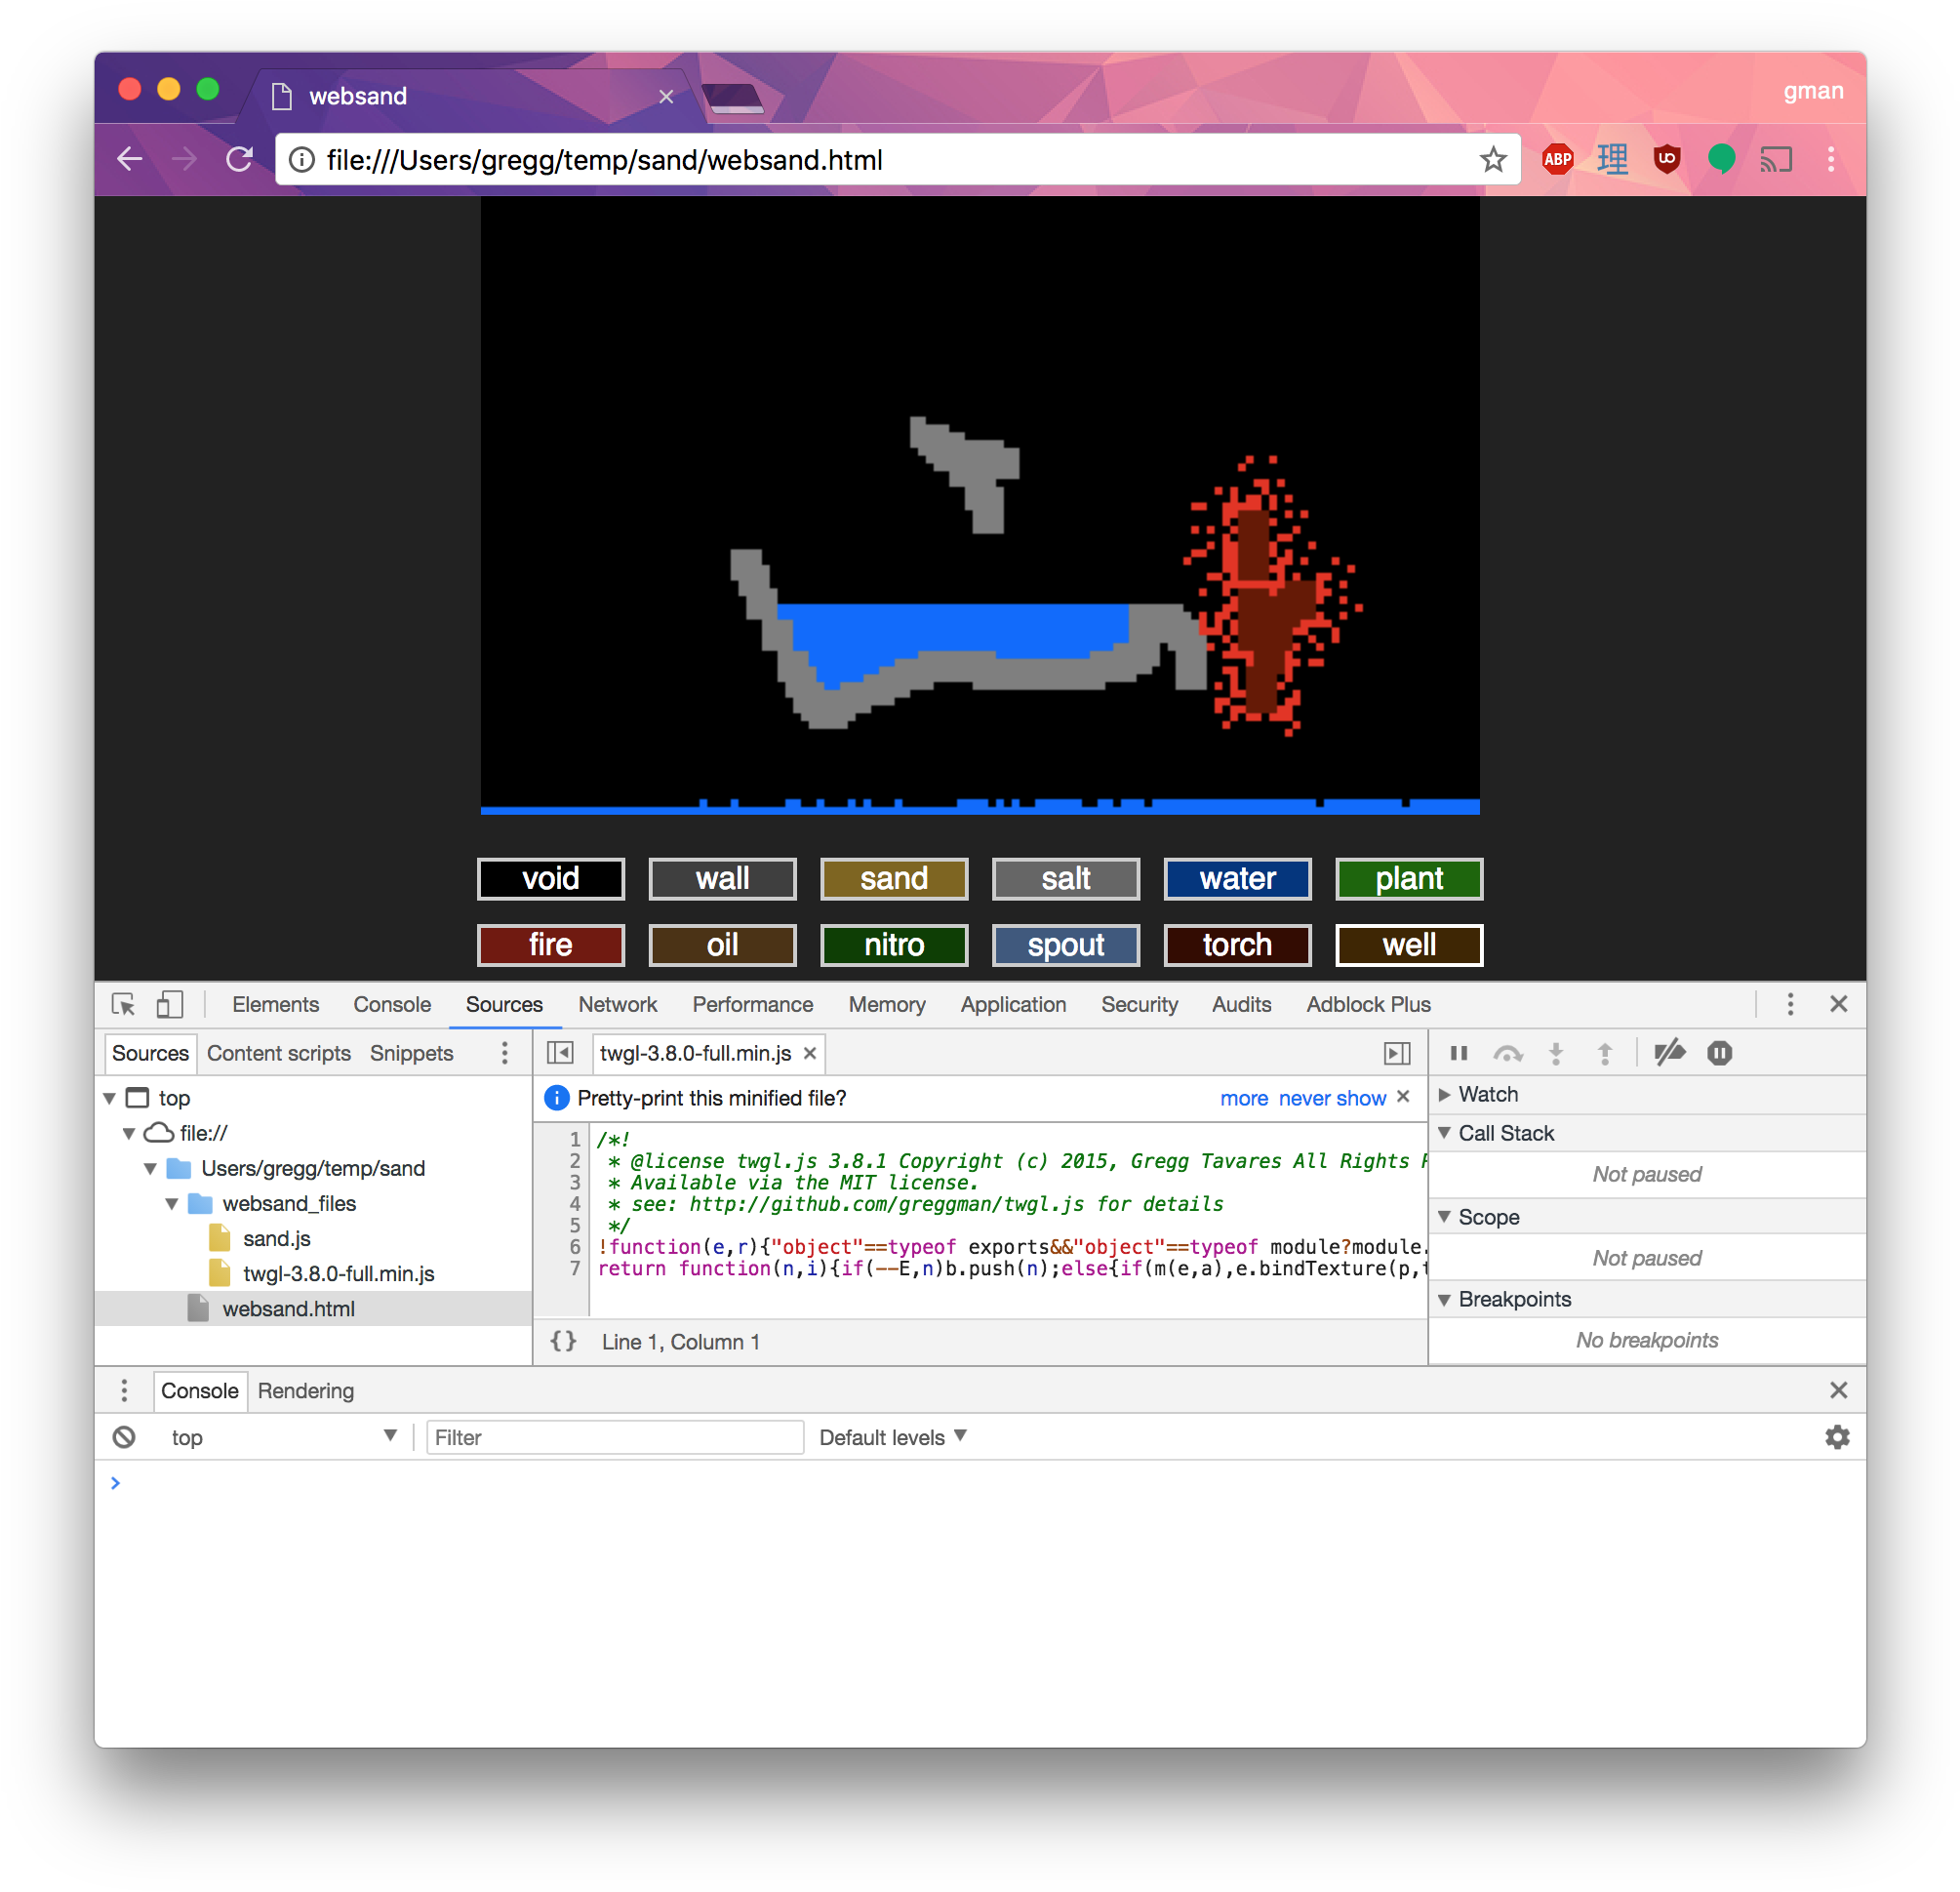Open the Rendering drawer tab
The height and width of the screenshot is (1892, 1960).
305,1390
